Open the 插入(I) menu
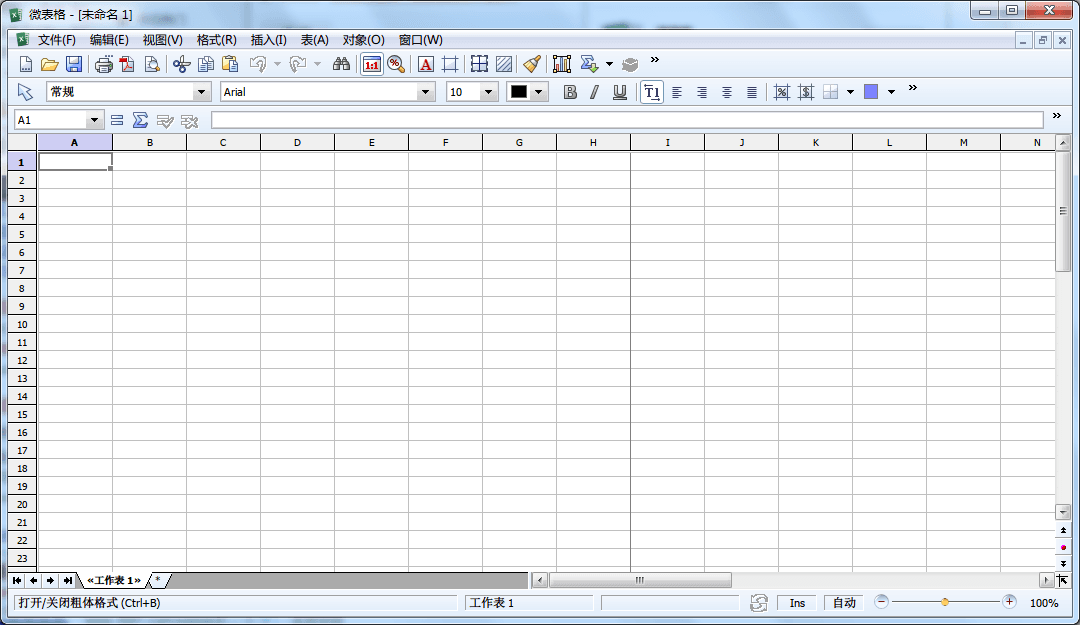Screen dimensions: 1080x625 tap(269, 40)
